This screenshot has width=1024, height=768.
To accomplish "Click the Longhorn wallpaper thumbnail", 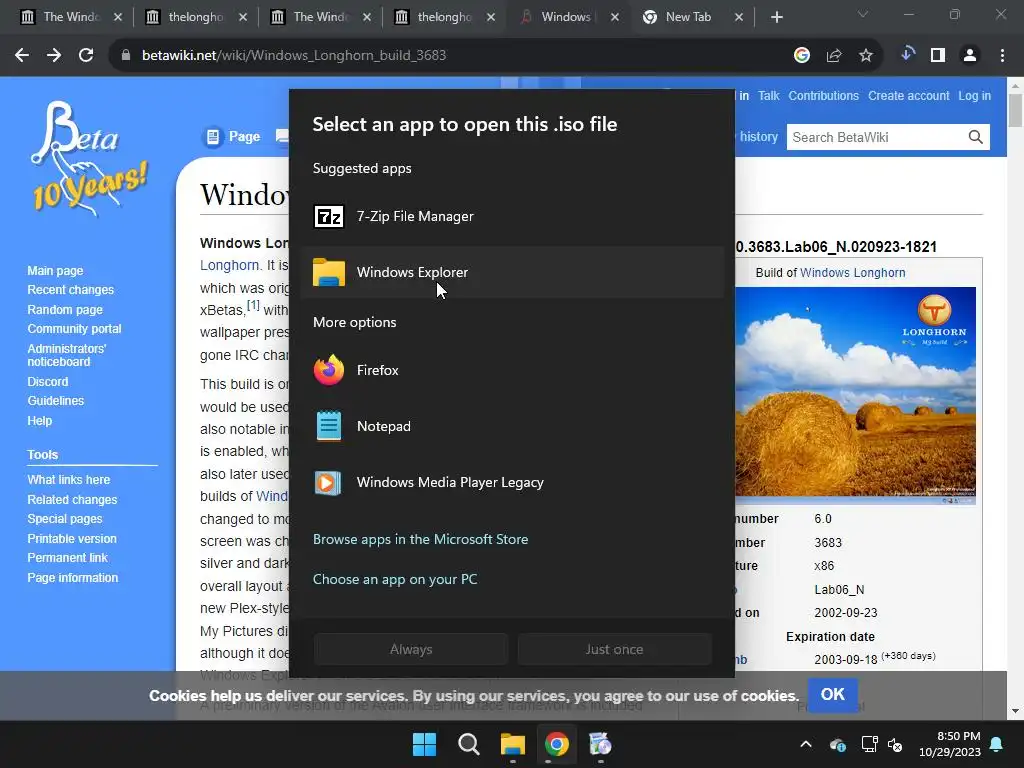I will [x=856, y=396].
